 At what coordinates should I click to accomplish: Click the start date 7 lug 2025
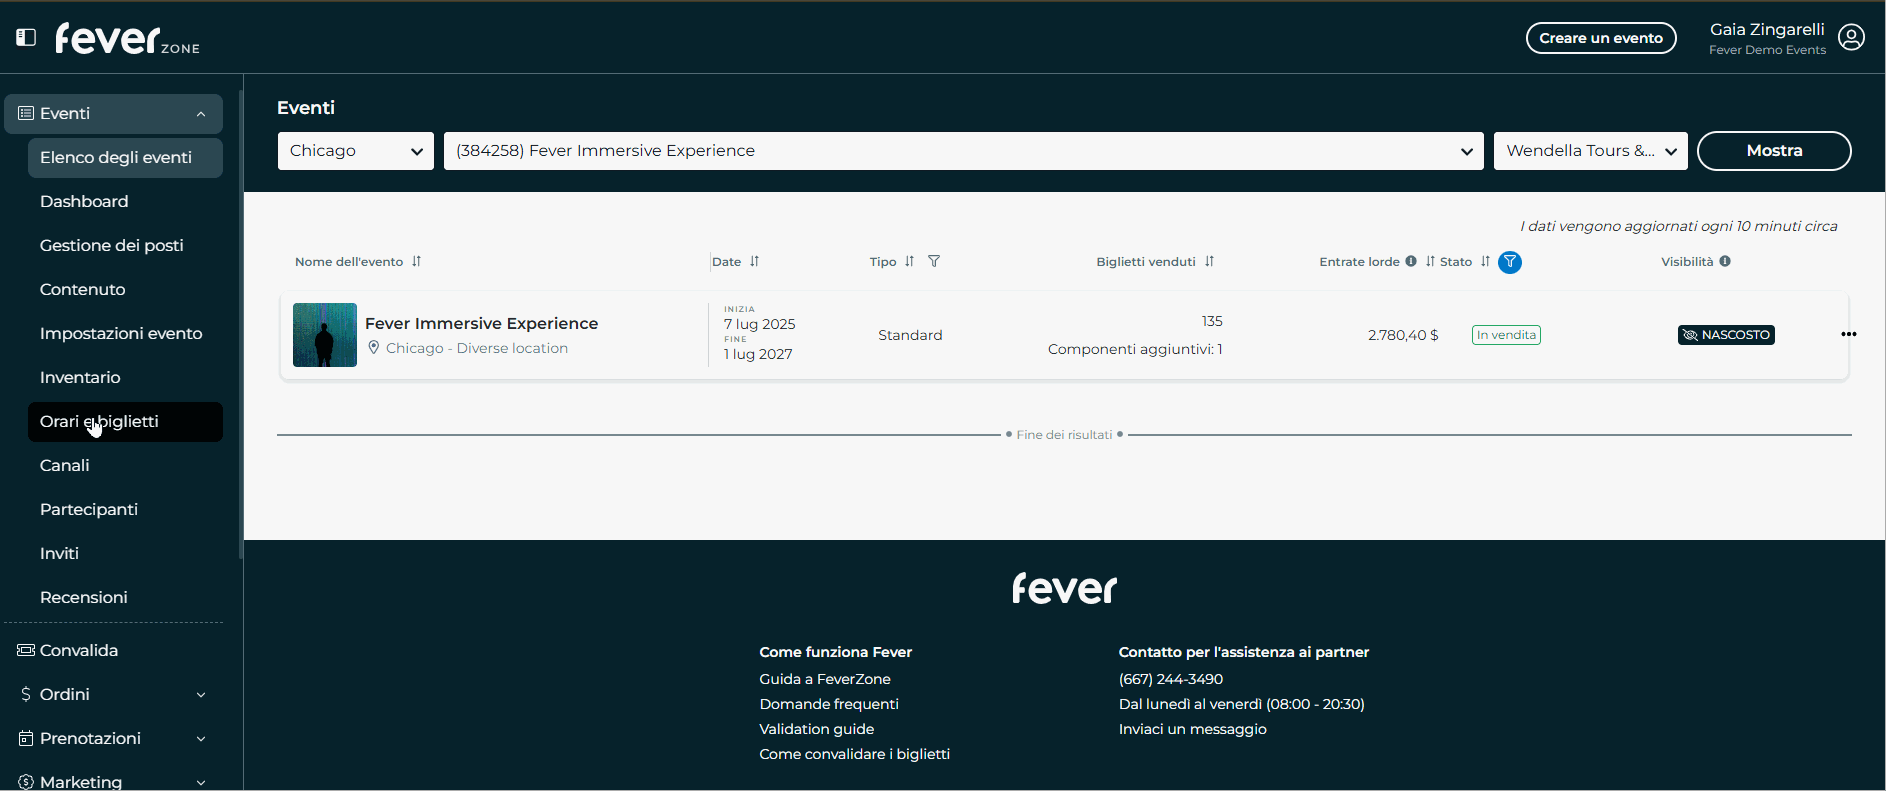(x=760, y=324)
